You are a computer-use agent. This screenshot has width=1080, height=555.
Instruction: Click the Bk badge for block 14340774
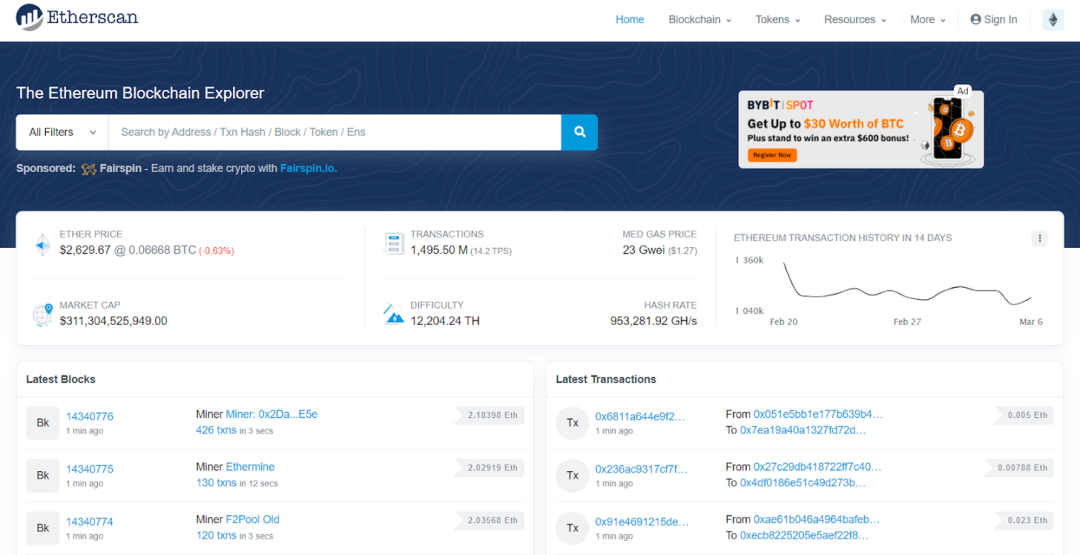[x=43, y=528]
